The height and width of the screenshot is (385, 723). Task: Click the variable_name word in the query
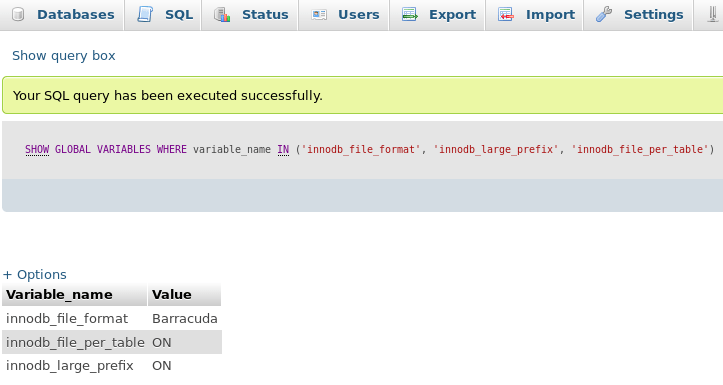[x=232, y=149]
